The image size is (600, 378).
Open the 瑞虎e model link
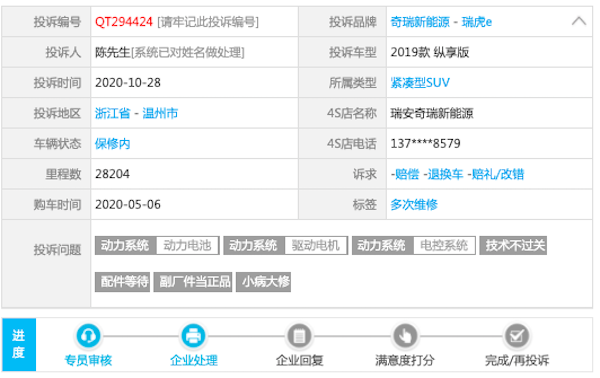[x=477, y=22]
